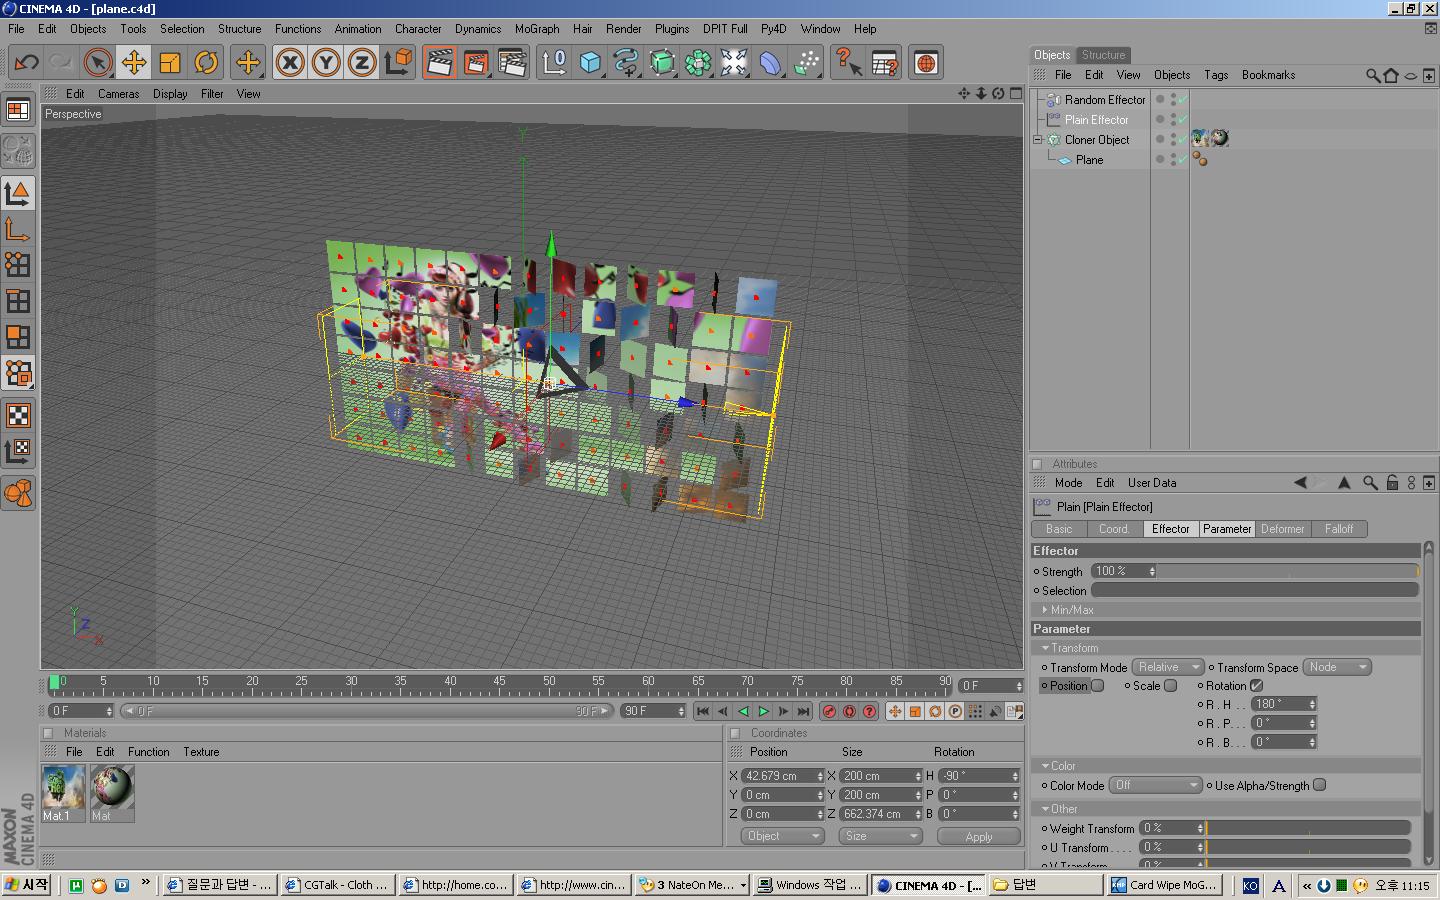Screen dimensions: 1440x900
Task: Open the web browser globe icon
Action: point(926,62)
